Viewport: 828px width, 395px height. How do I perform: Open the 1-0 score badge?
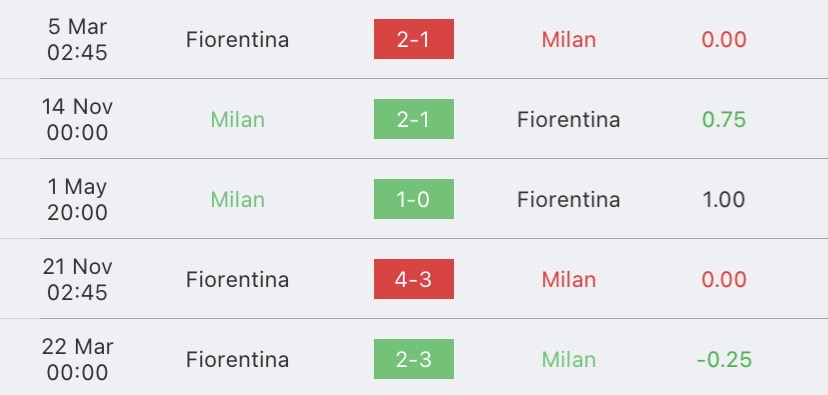(413, 199)
